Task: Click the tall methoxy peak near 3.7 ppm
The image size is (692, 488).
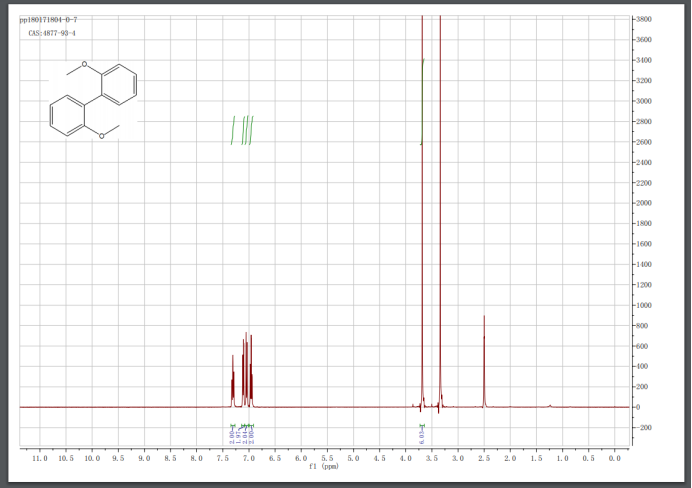Action: pyautogui.click(x=422, y=212)
